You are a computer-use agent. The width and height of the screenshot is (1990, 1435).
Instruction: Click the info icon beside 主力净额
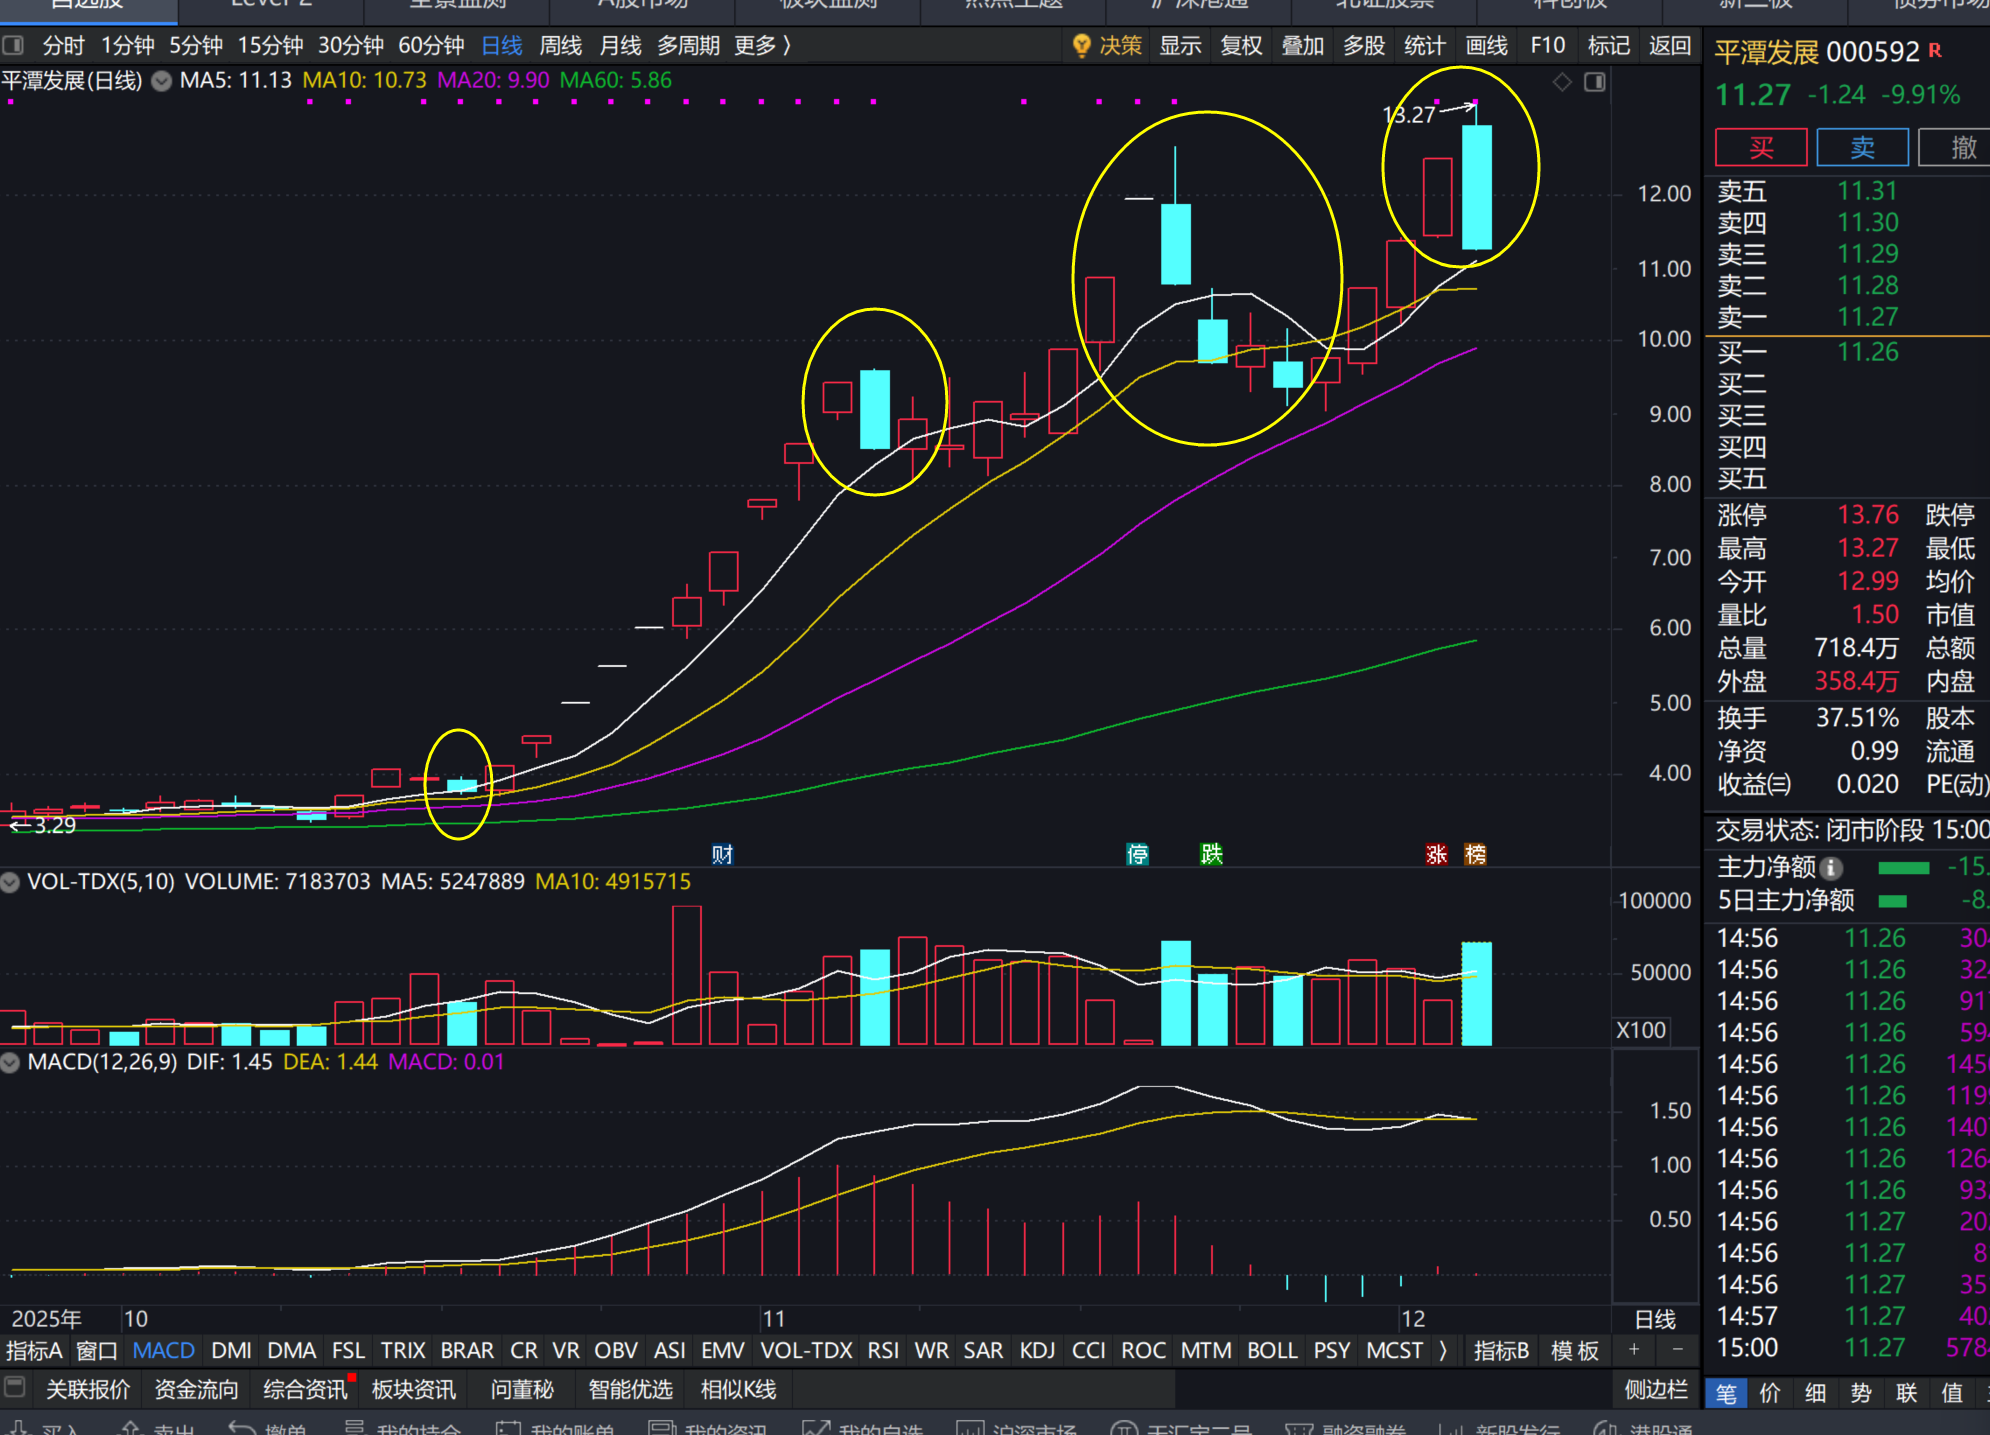pos(1831,868)
